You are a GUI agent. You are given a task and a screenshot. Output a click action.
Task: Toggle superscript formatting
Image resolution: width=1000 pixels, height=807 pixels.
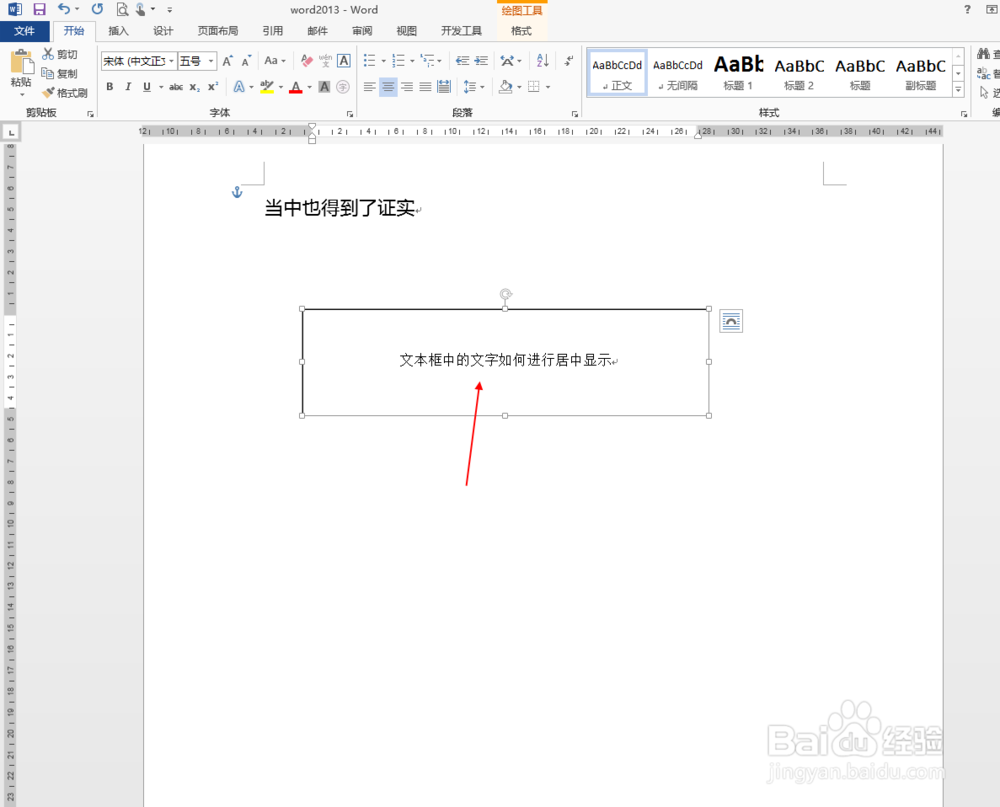click(213, 87)
